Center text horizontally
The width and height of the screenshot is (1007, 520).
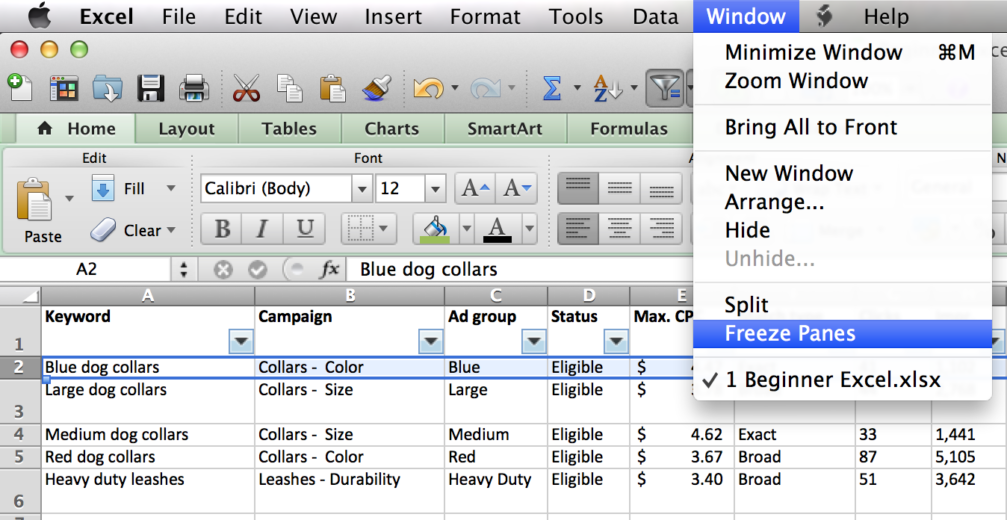(620, 229)
